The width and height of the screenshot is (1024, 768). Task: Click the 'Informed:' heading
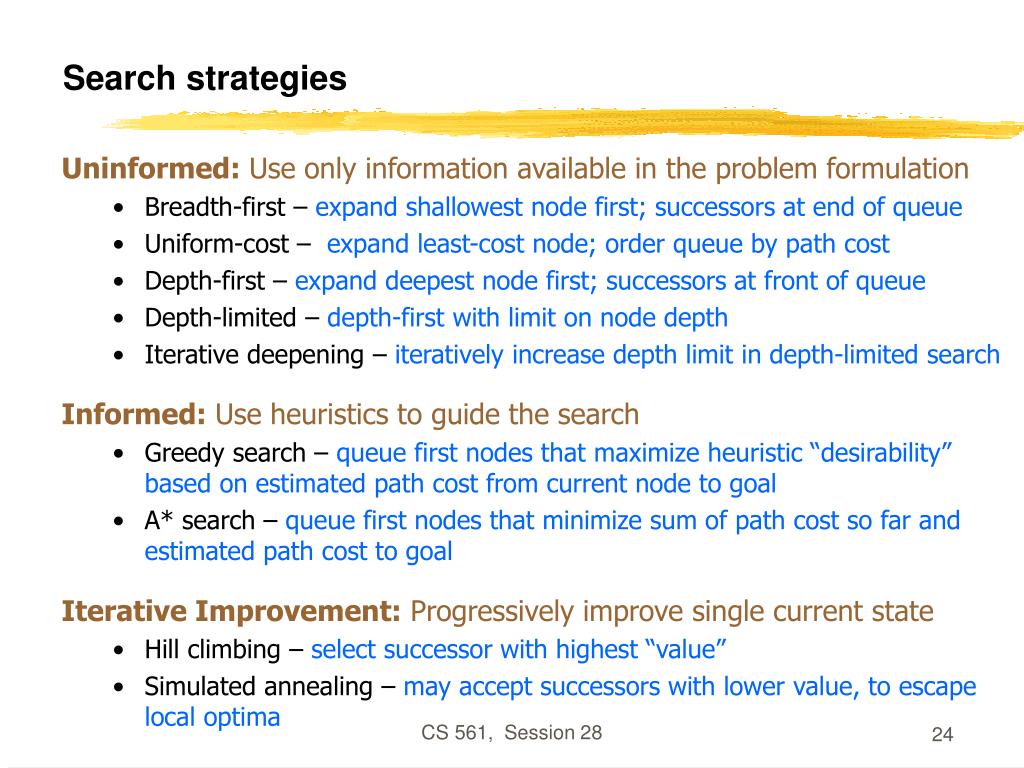(134, 415)
